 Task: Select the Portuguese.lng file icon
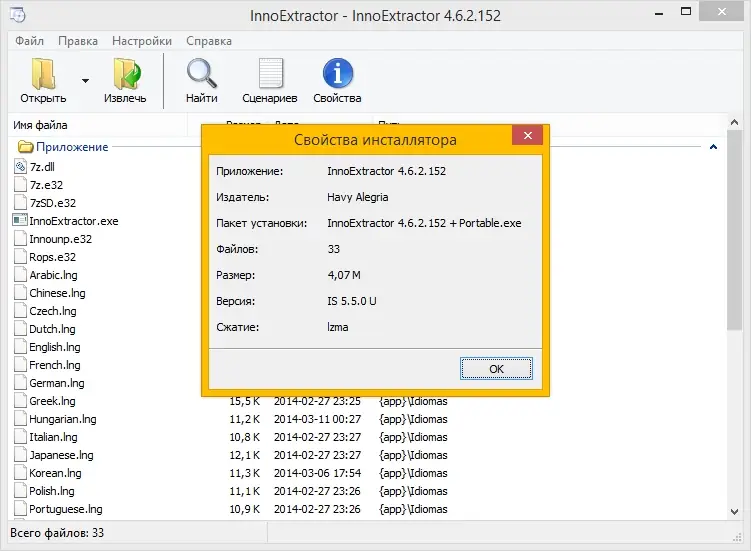(x=20, y=509)
